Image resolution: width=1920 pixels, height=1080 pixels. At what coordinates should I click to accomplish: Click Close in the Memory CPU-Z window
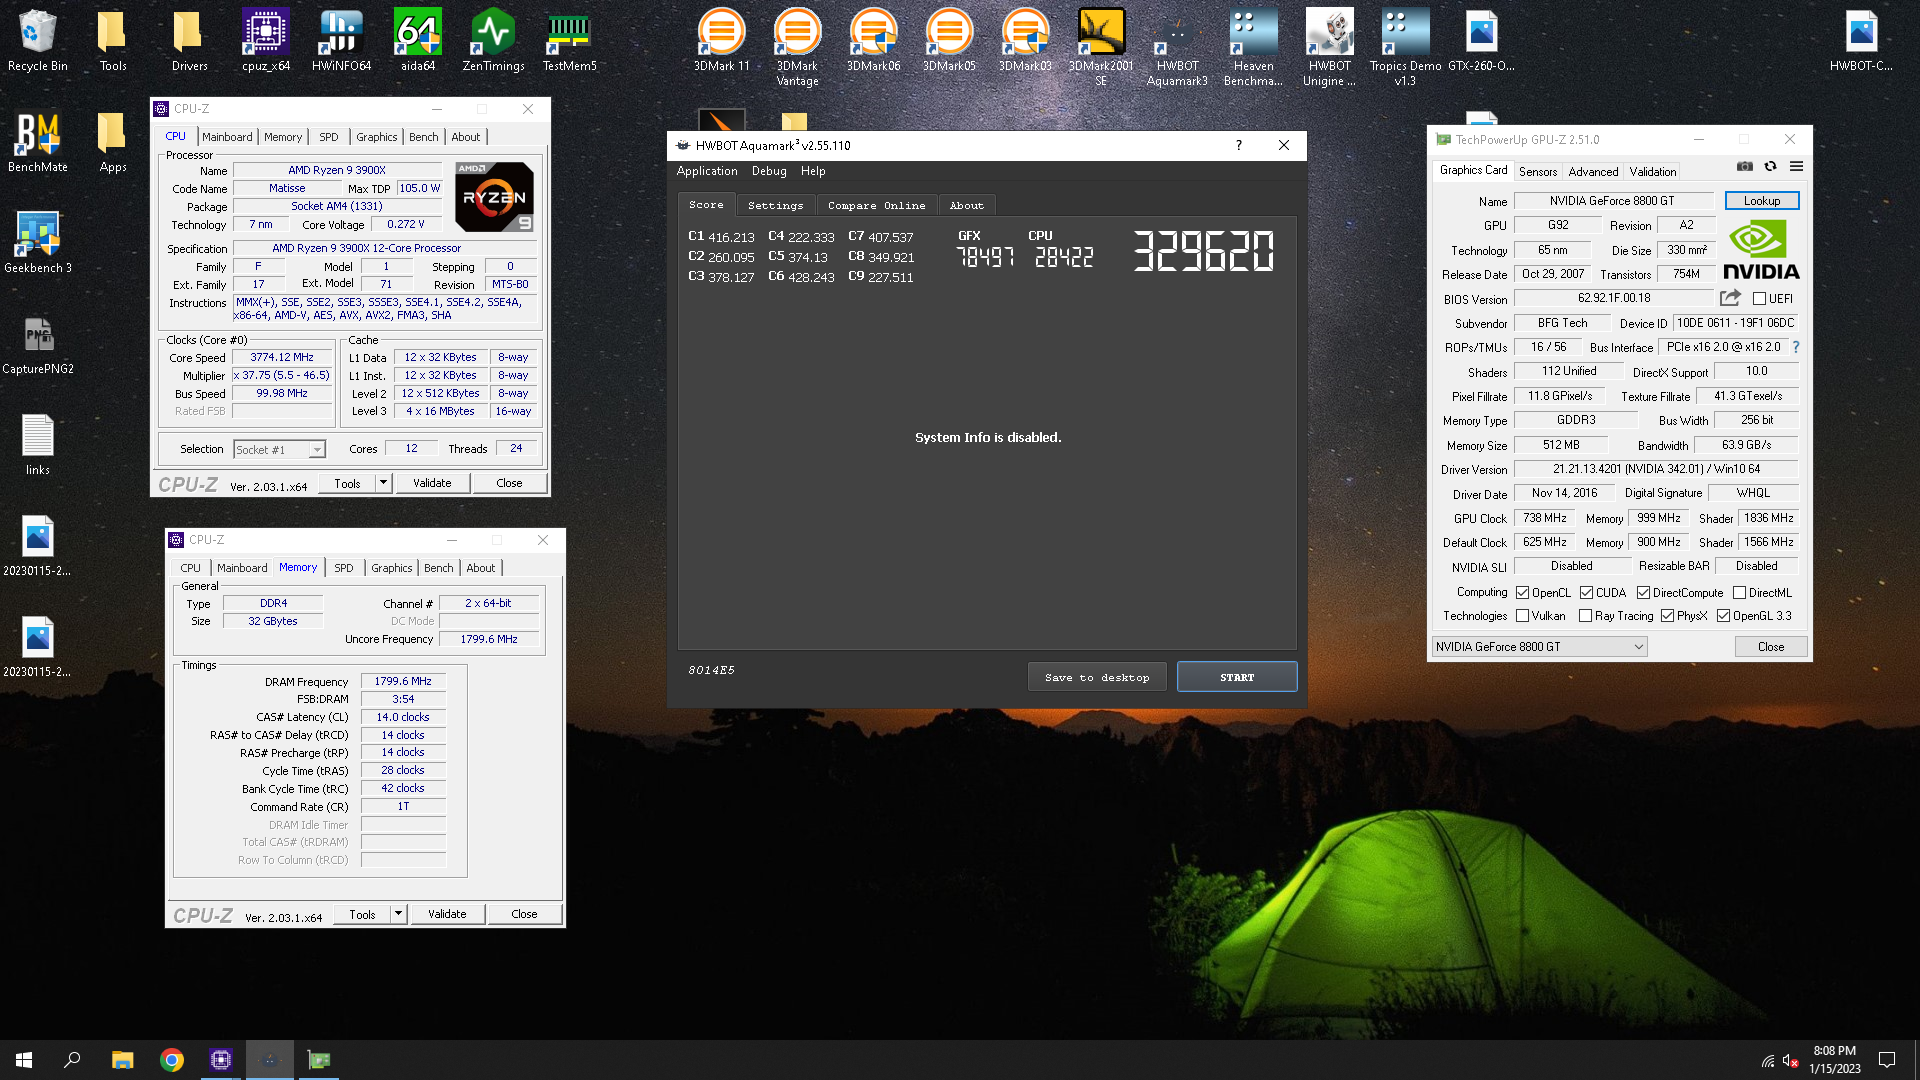[524, 914]
